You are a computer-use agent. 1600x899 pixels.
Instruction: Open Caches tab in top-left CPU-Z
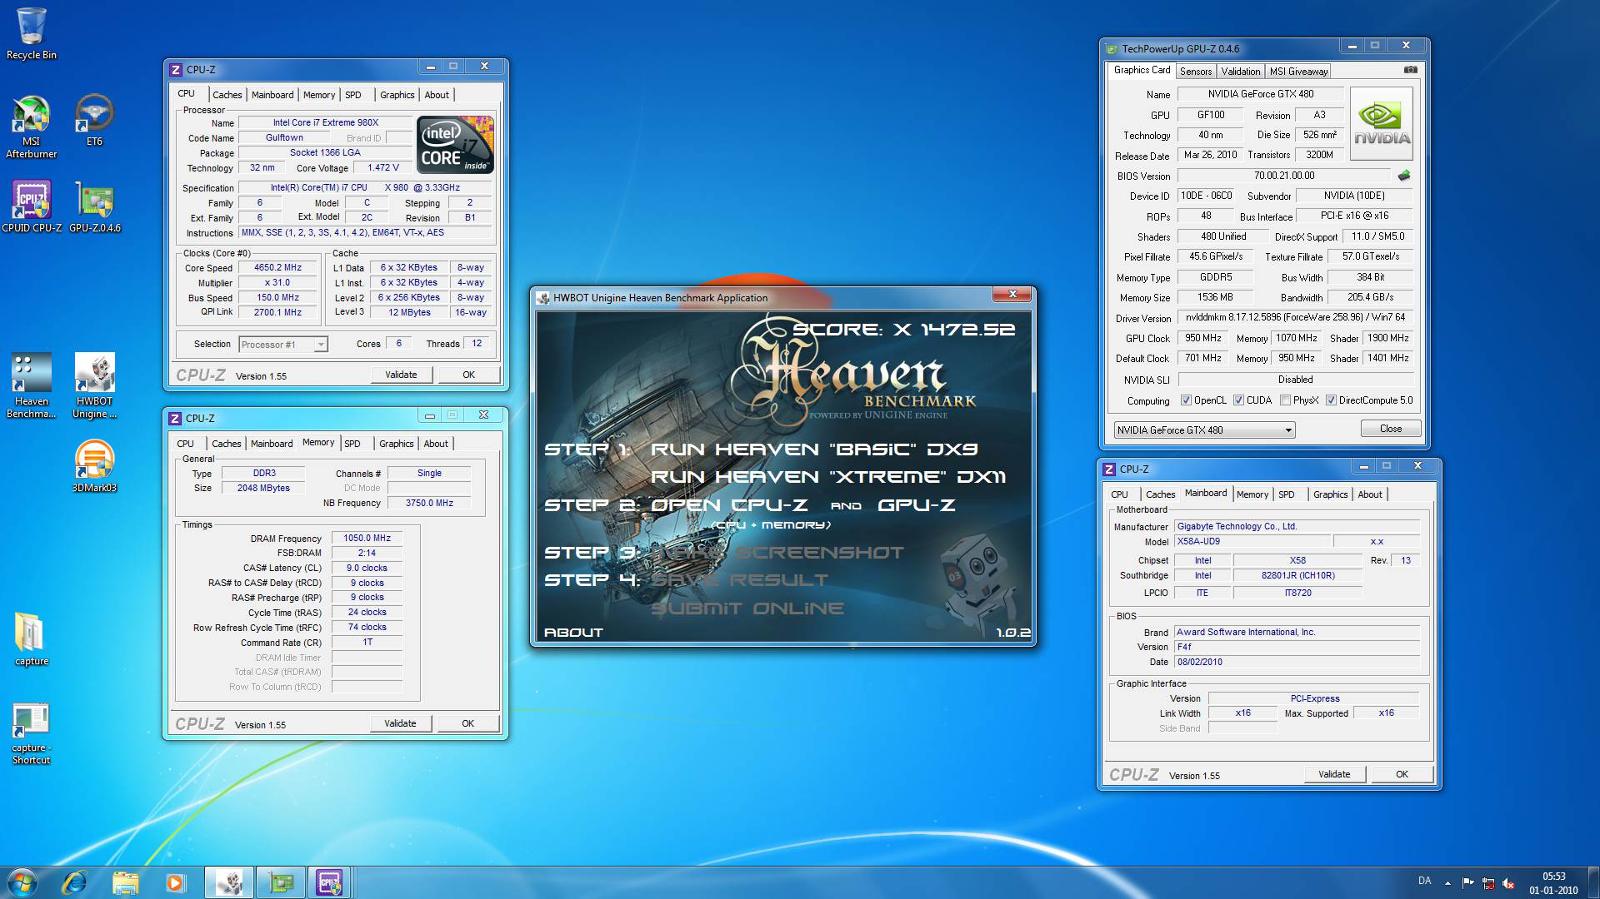(227, 95)
